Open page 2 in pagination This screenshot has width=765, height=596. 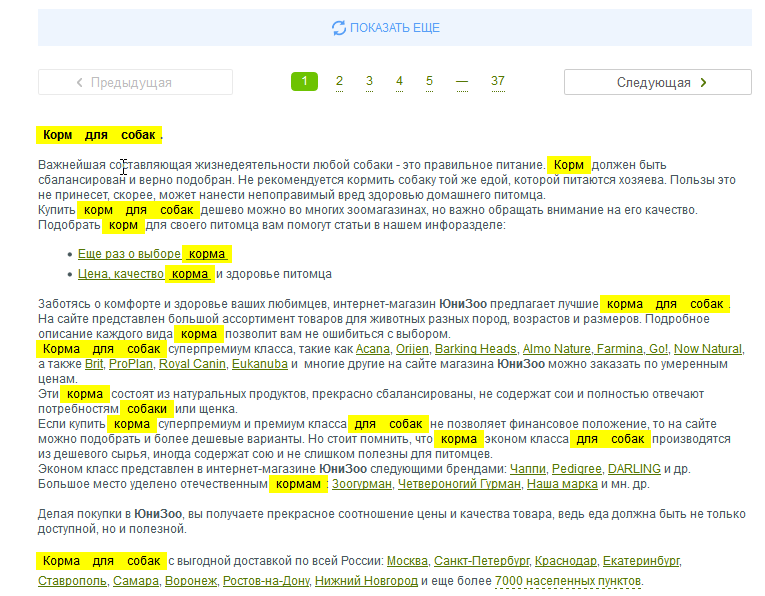coord(339,81)
